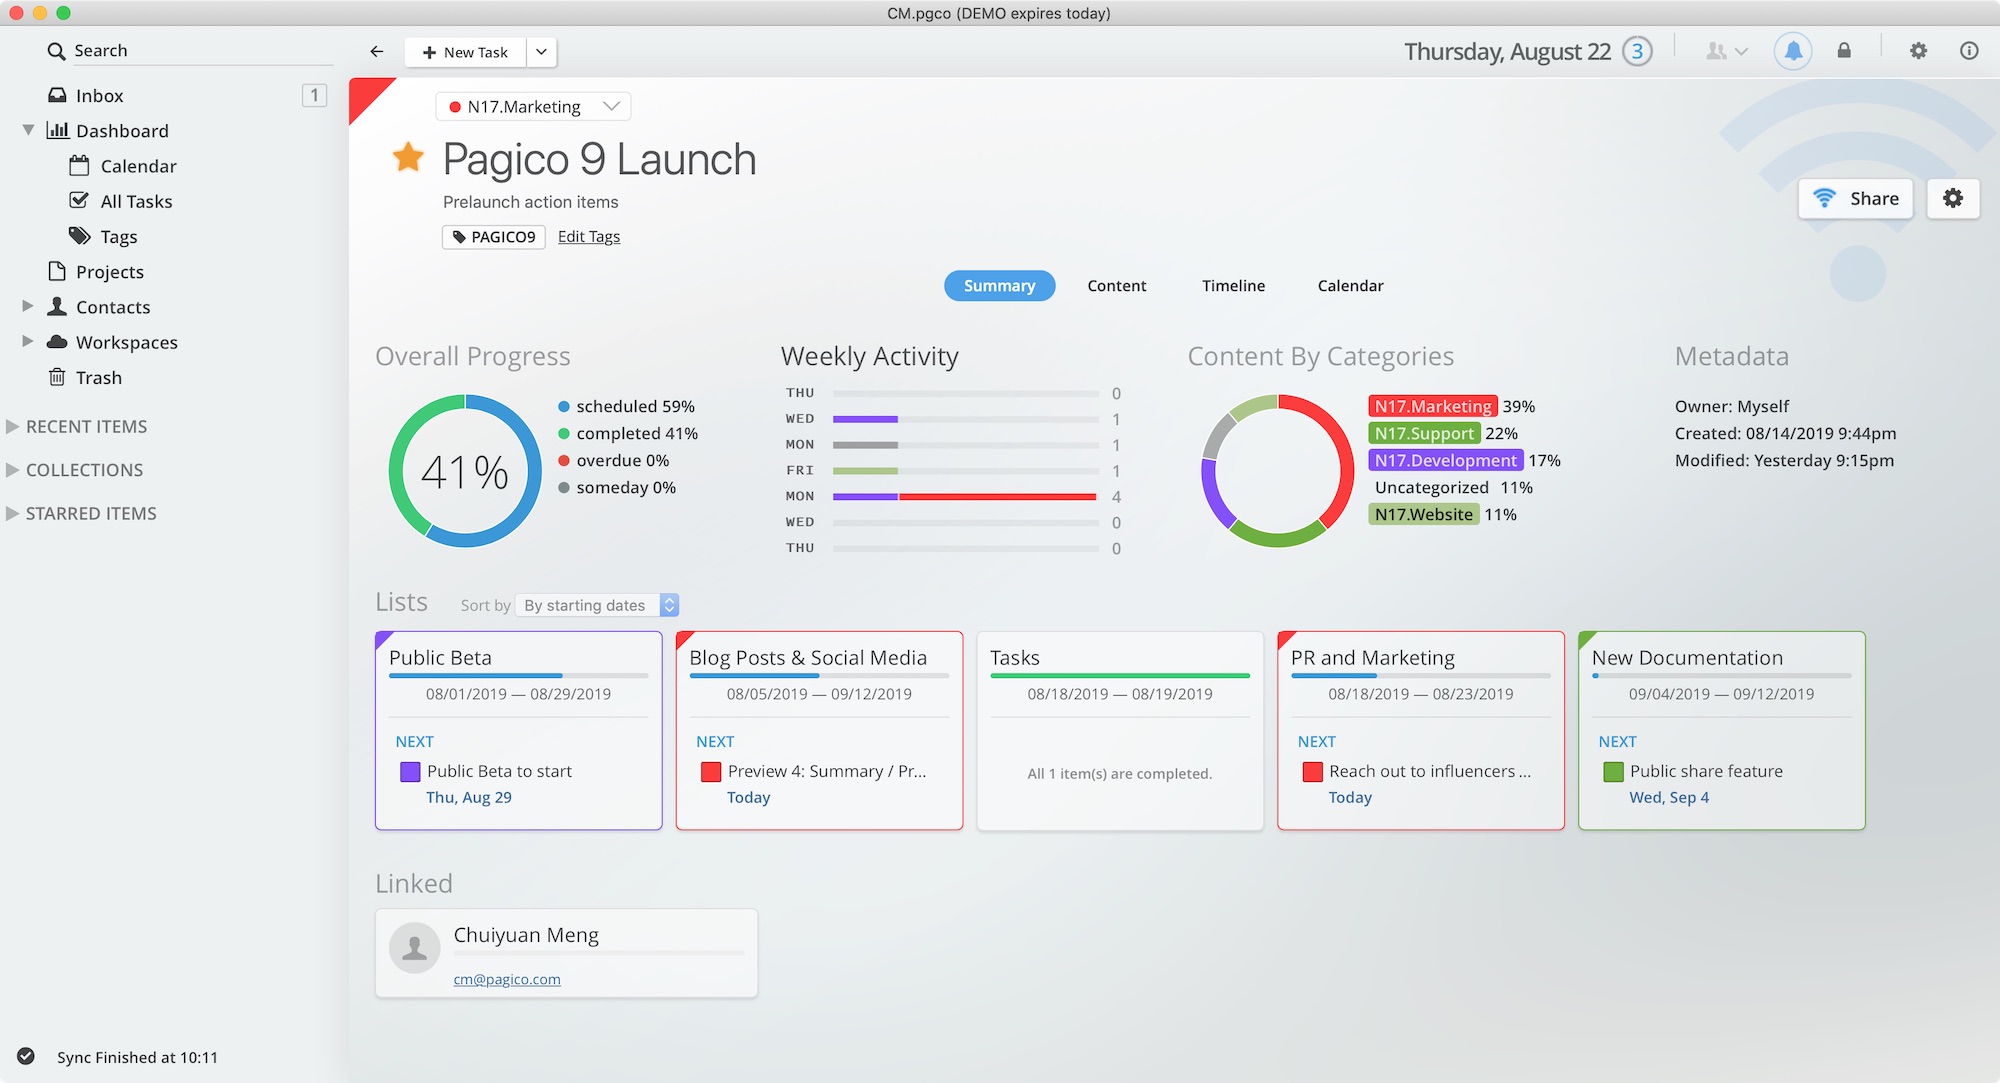Open the Blog Posts & Social Media list
Screen dimensions: 2000x1083
819,730
